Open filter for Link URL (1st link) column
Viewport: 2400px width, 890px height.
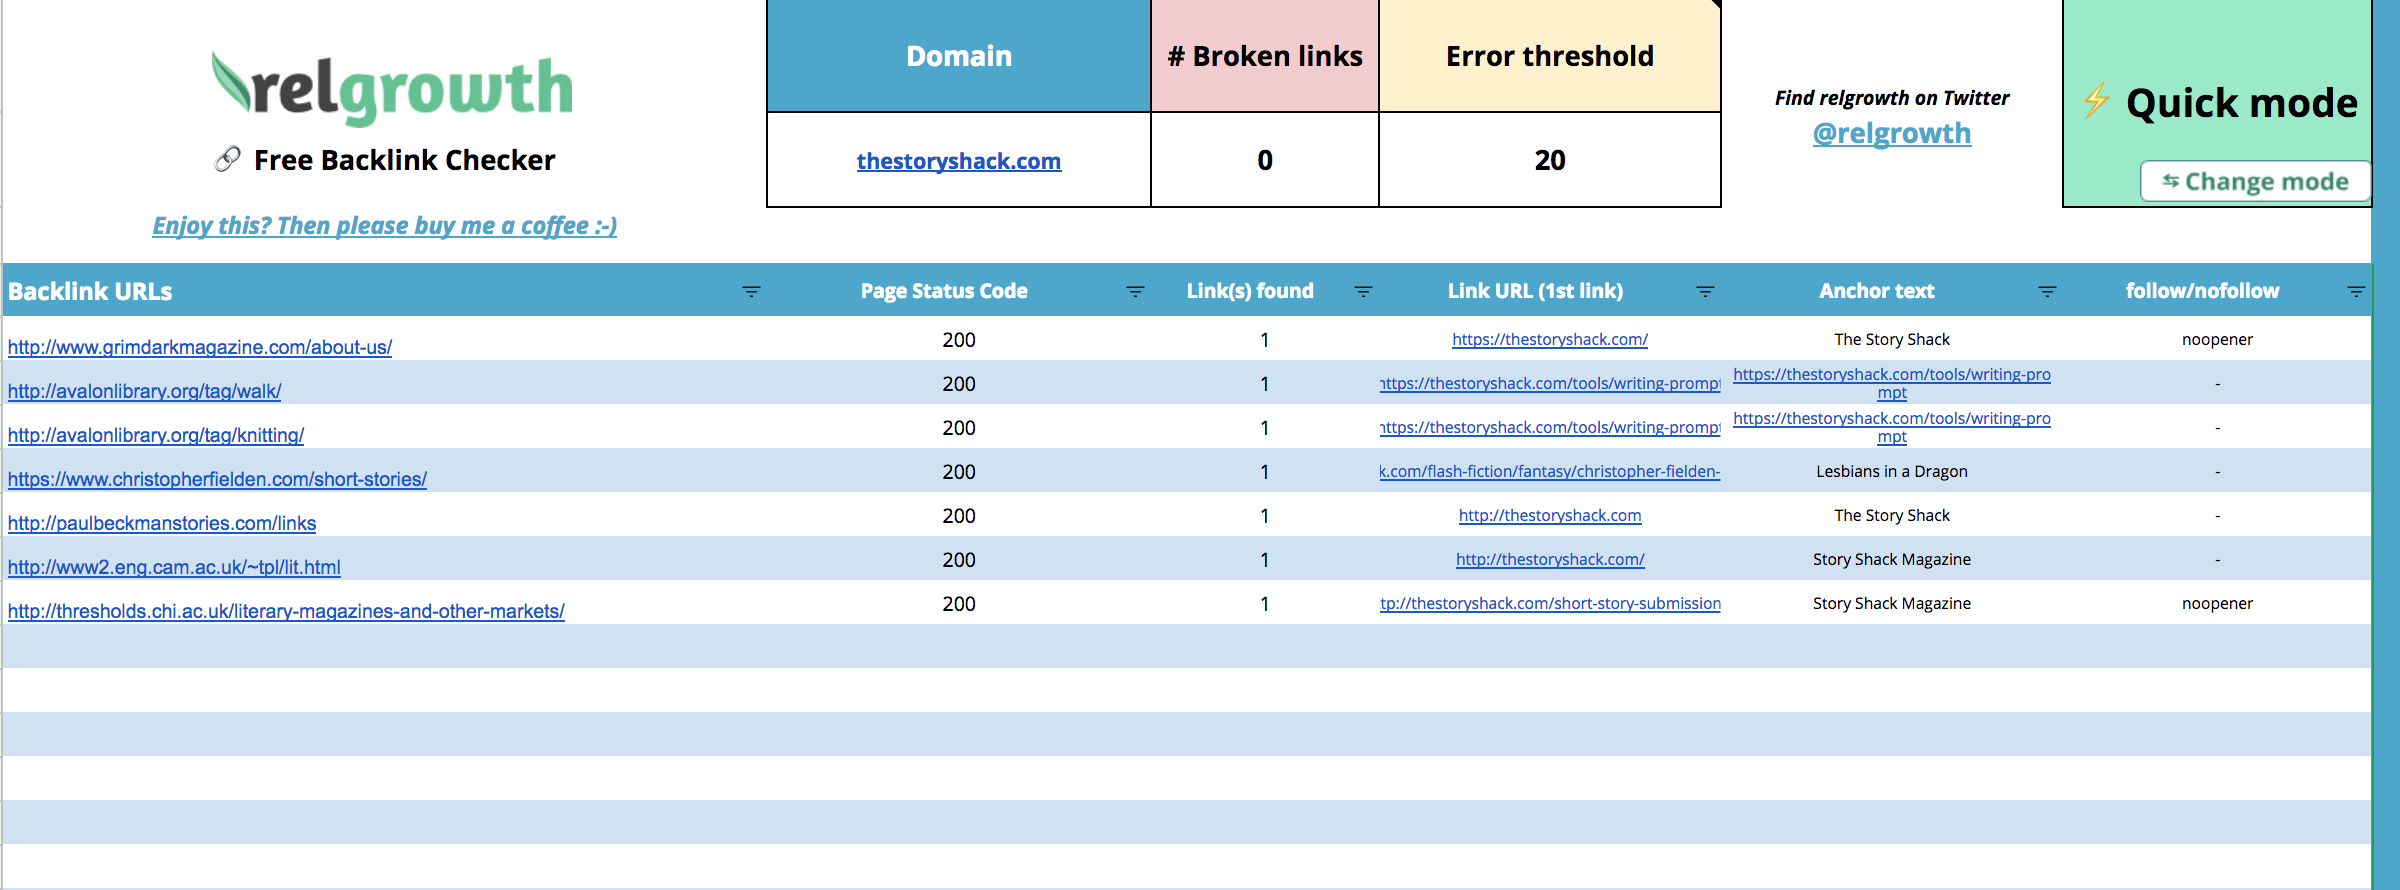tap(1705, 291)
